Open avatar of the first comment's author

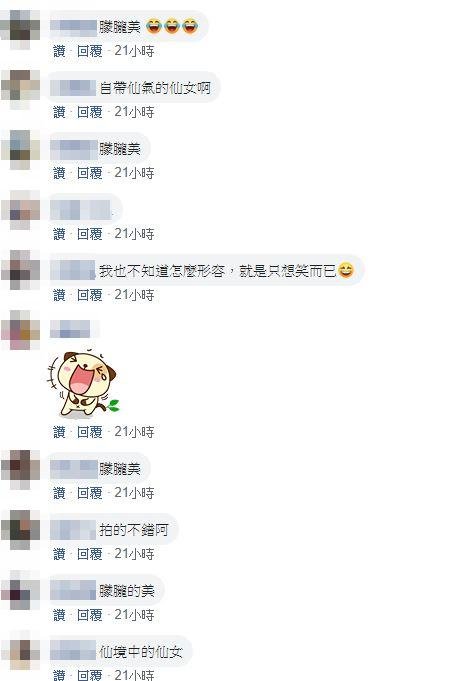pyautogui.click(x=20, y=28)
